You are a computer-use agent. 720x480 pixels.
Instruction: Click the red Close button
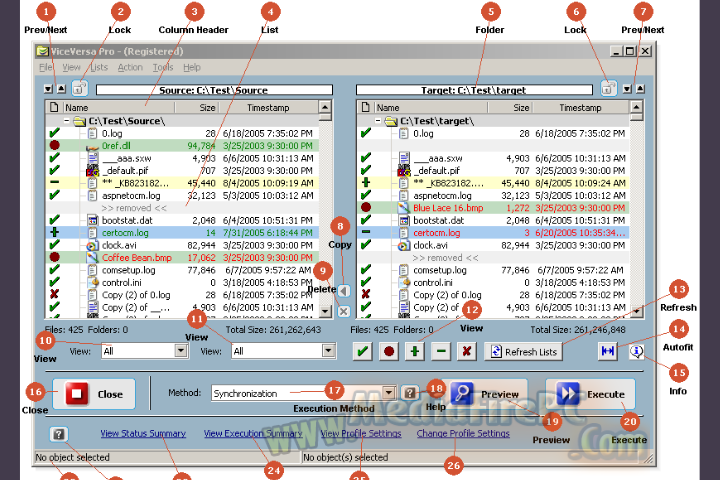click(94, 394)
